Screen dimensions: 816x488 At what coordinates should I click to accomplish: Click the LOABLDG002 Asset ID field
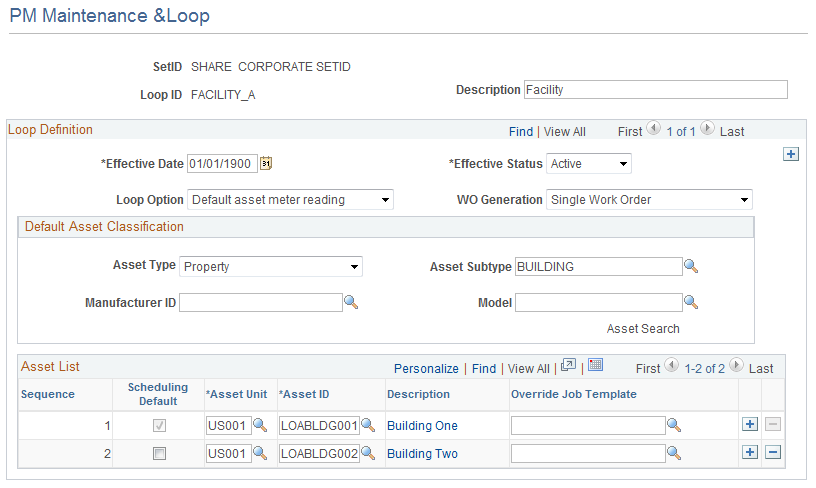(319, 454)
